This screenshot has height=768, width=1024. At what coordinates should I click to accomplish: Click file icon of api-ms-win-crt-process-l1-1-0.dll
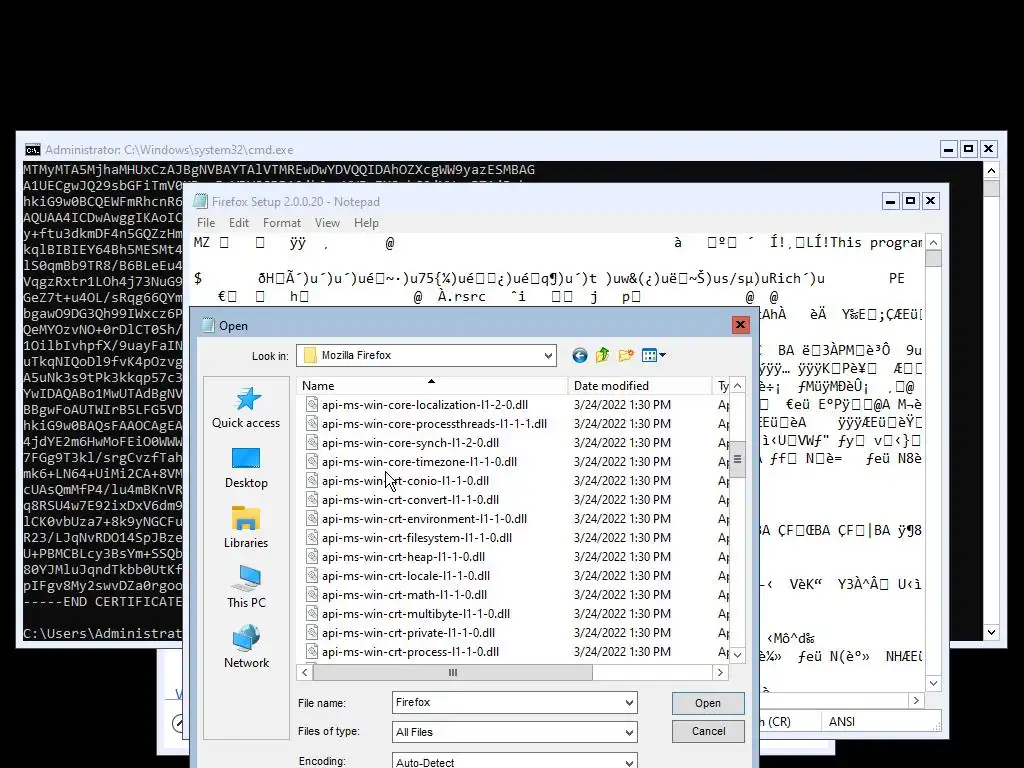312,651
